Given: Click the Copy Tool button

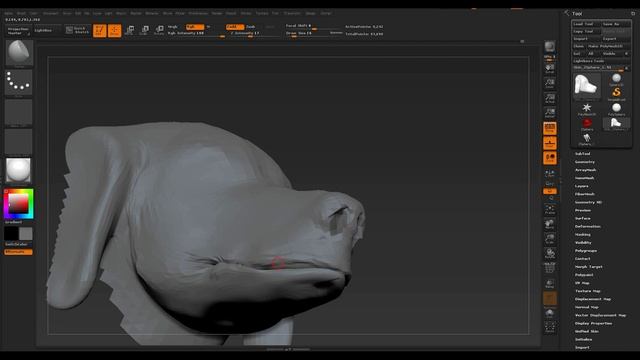Looking at the screenshot, I should point(586,31).
